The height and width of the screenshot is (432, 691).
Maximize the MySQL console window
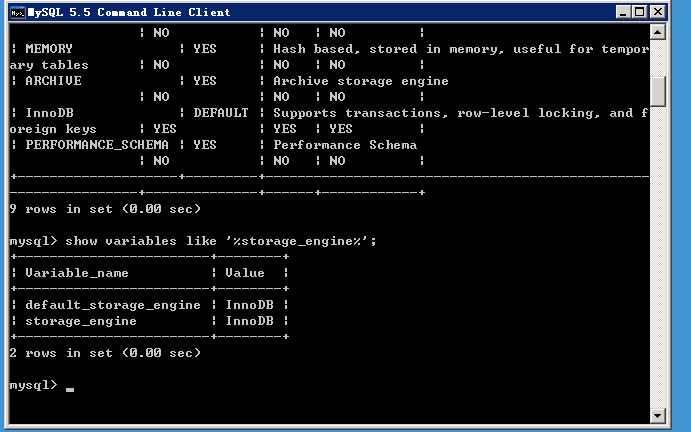click(640, 12)
